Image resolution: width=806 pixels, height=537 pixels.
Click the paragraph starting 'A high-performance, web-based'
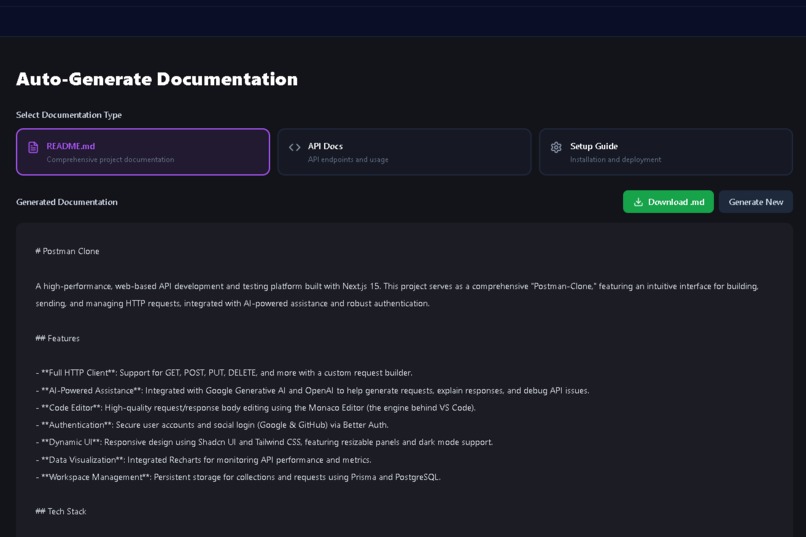[397, 295]
